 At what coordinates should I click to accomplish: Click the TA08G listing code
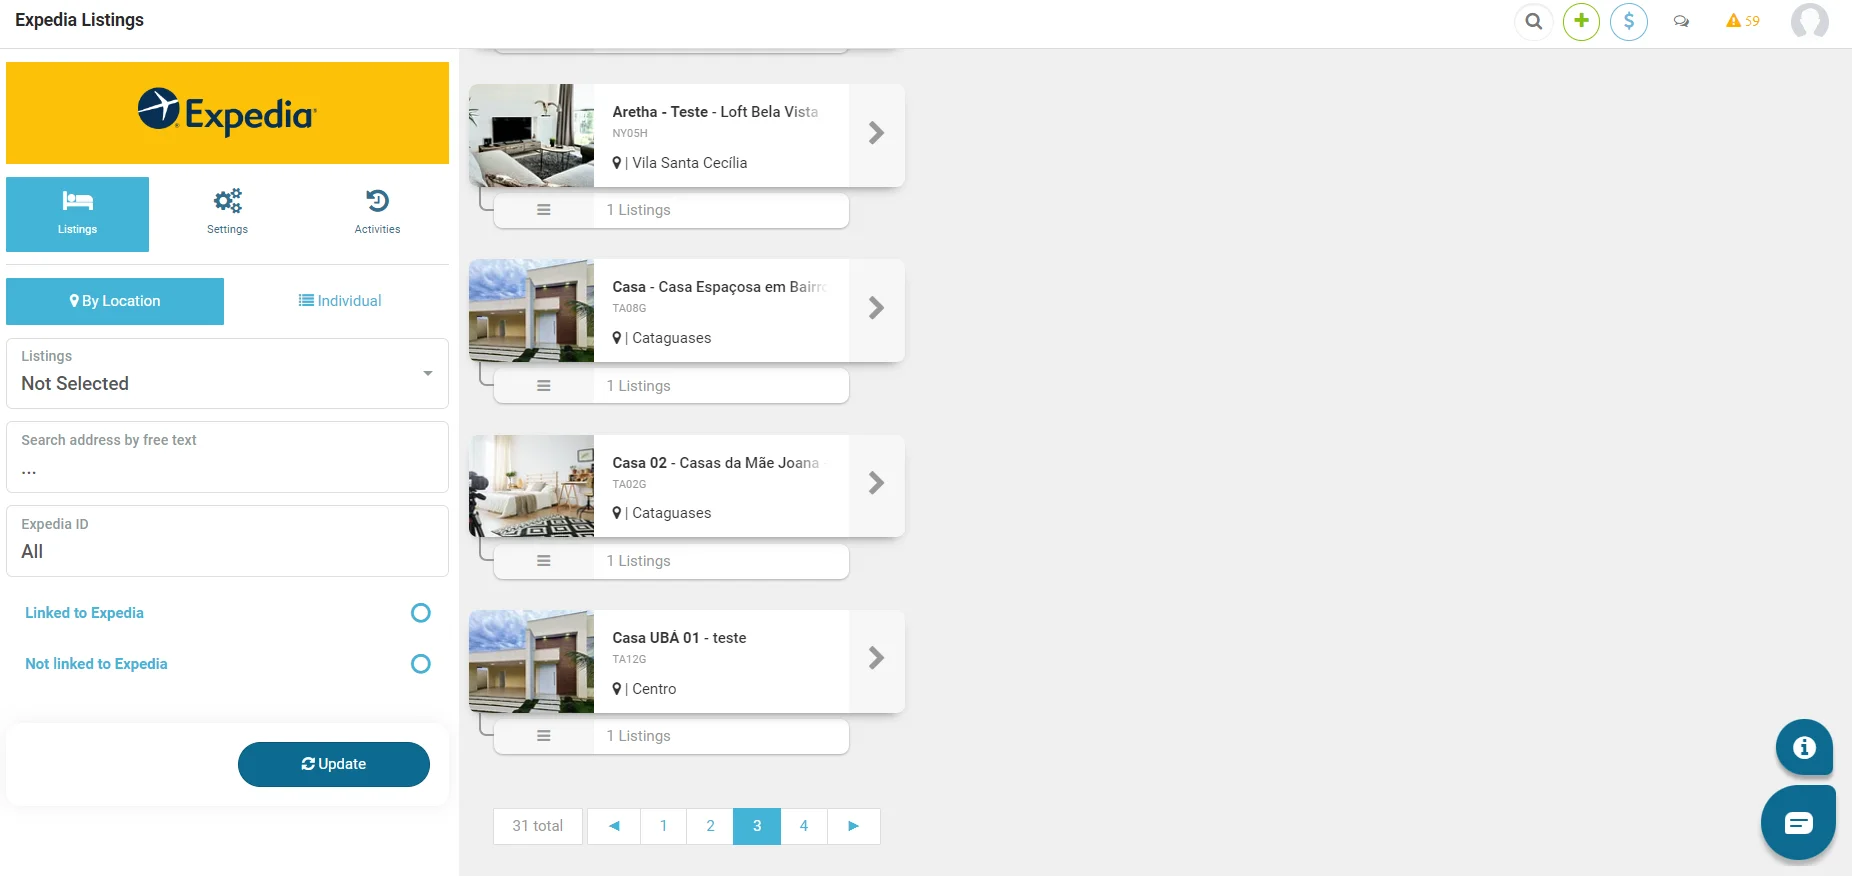[629, 308]
